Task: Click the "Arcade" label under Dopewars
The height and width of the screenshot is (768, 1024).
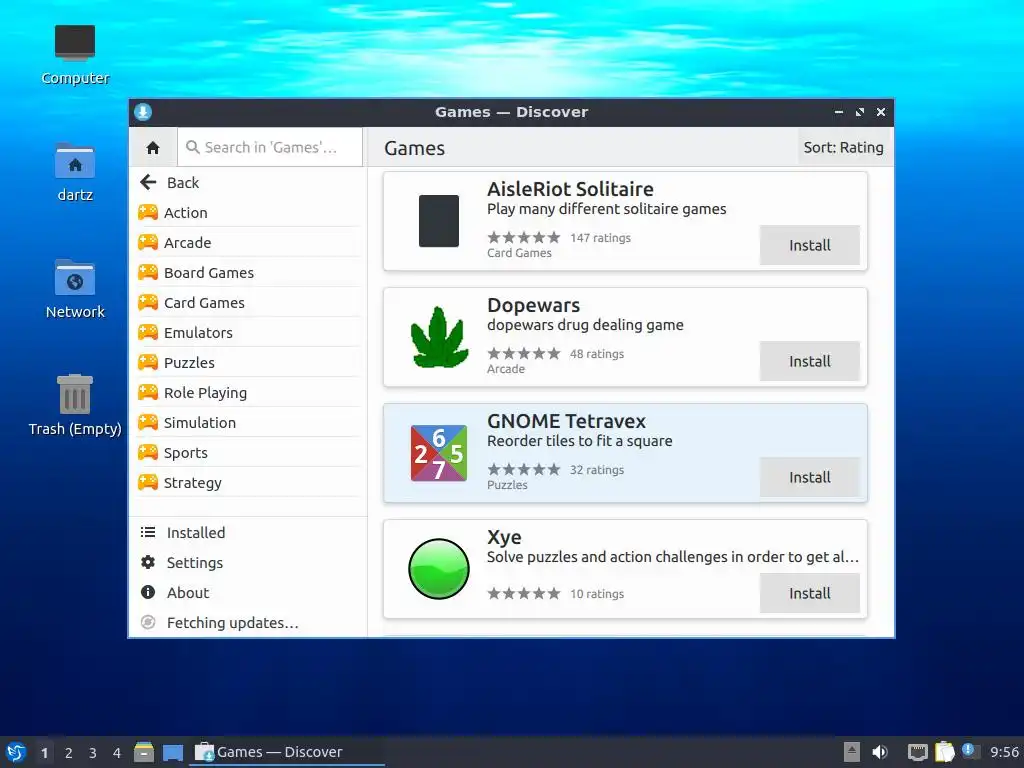Action: 506,369
